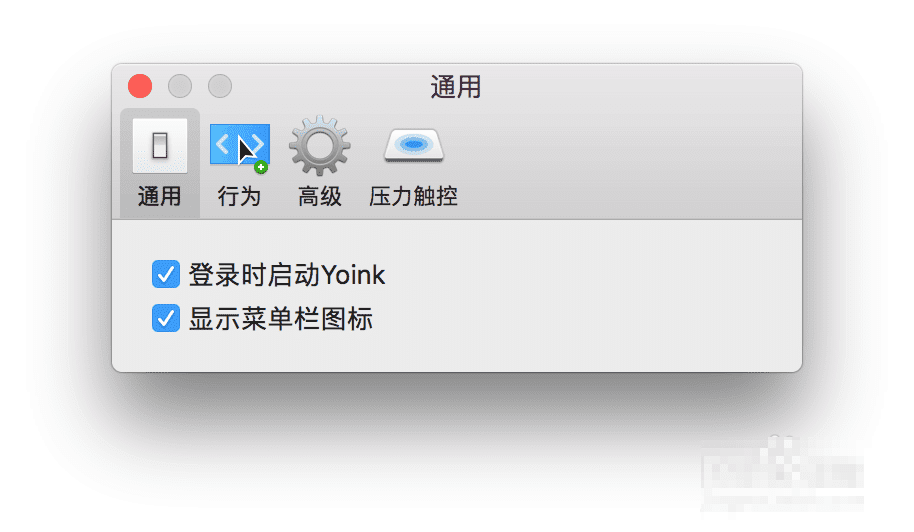This screenshot has height=532, width=914.
Task: Click the gear icon for 高级 settings
Action: coord(319,146)
